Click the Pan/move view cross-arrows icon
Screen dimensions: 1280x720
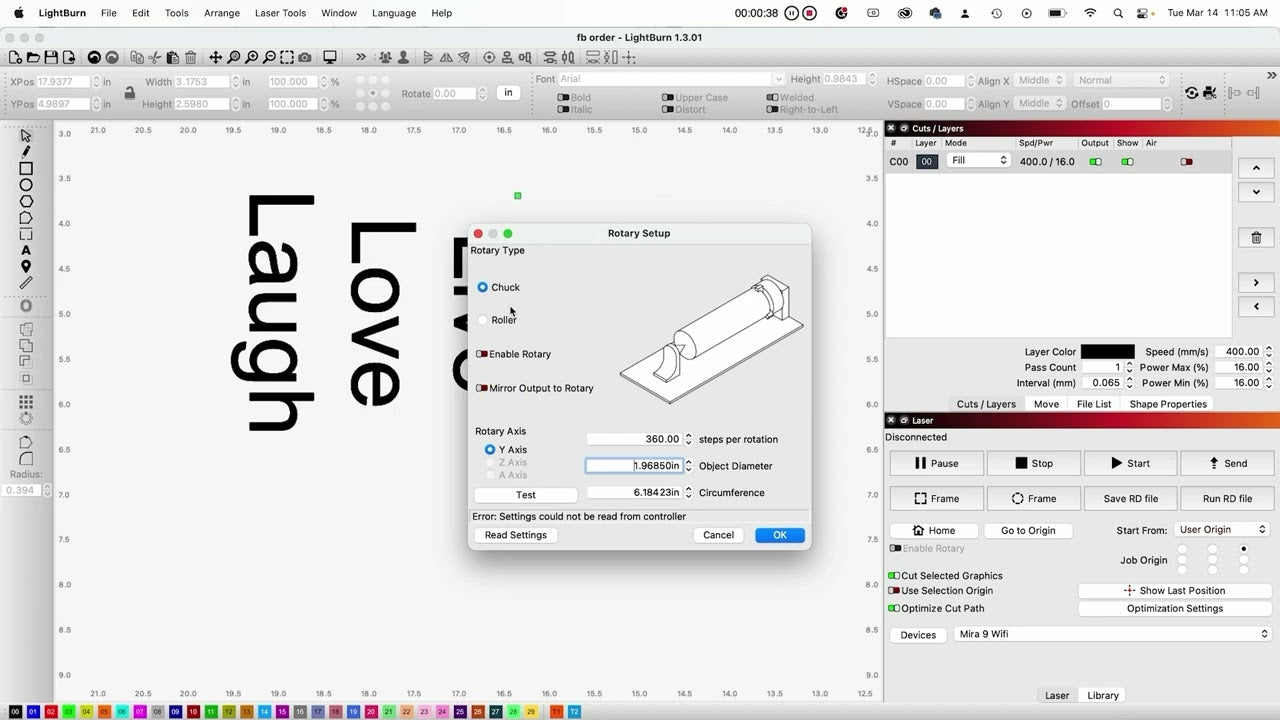click(215, 58)
